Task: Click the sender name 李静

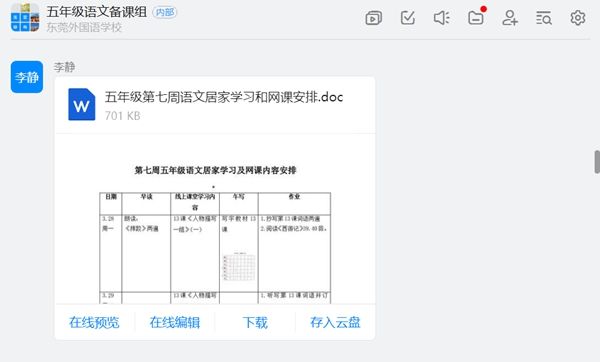Action: [64, 67]
